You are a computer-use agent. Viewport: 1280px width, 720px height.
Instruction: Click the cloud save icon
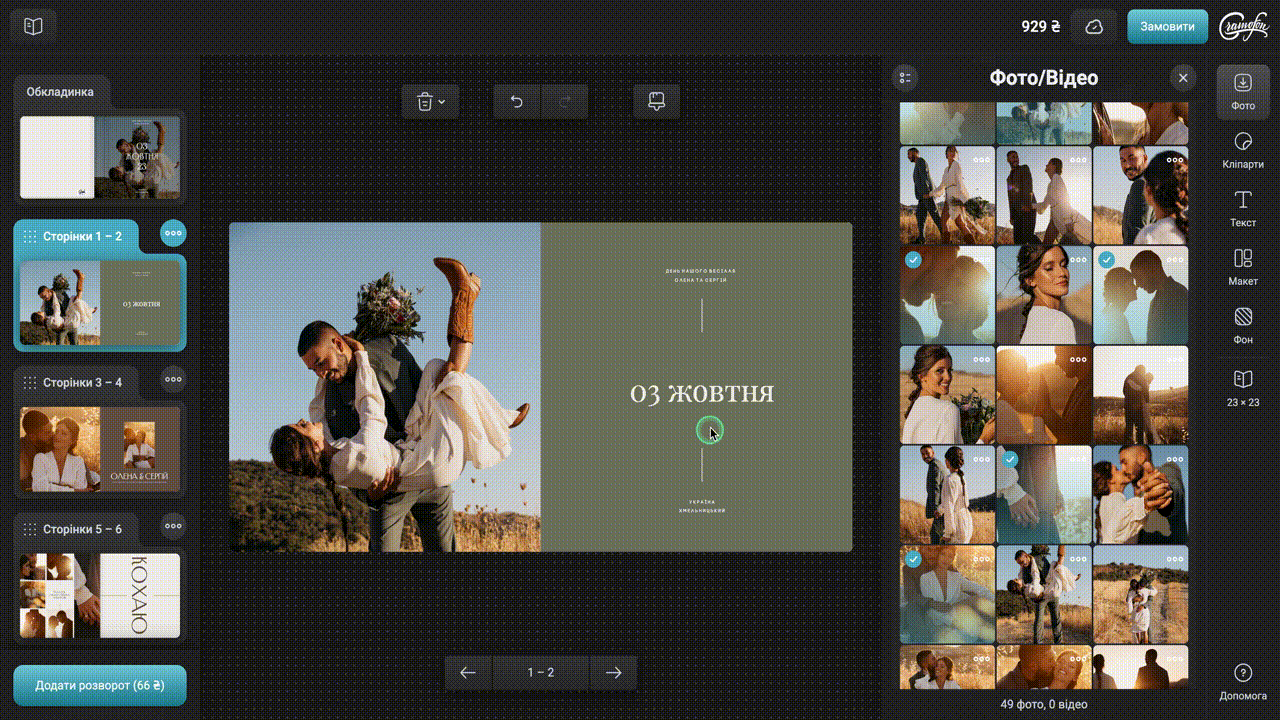(x=1094, y=27)
